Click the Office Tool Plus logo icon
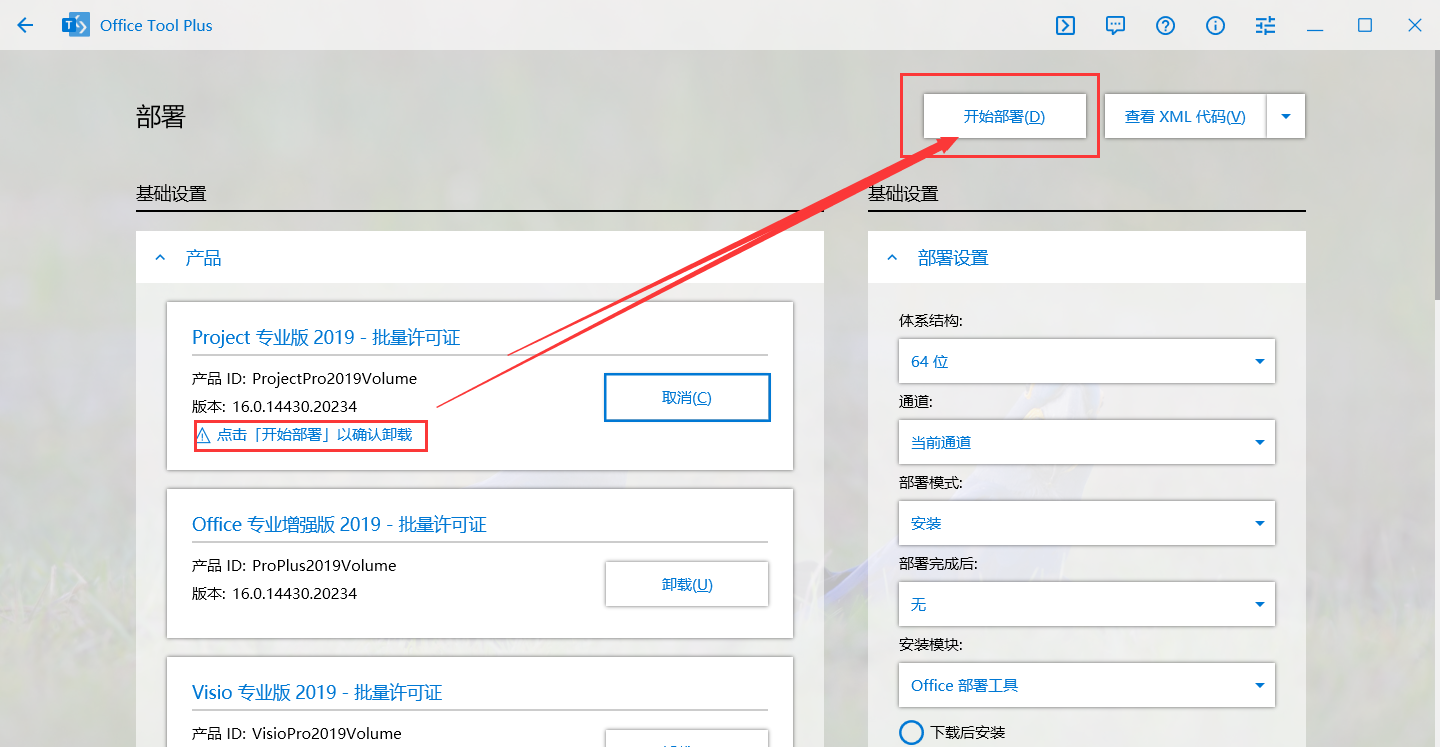Image resolution: width=1440 pixels, height=747 pixels. [x=75, y=25]
